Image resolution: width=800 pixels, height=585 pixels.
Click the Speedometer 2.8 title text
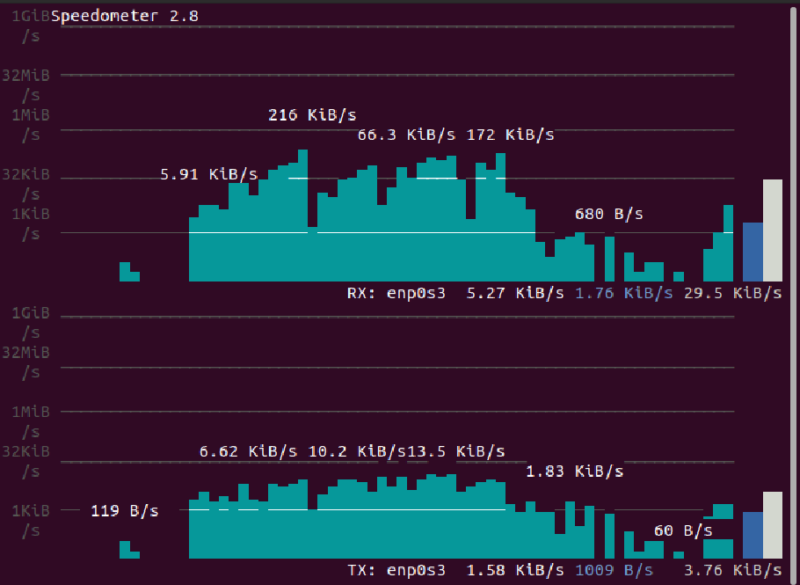[125, 16]
